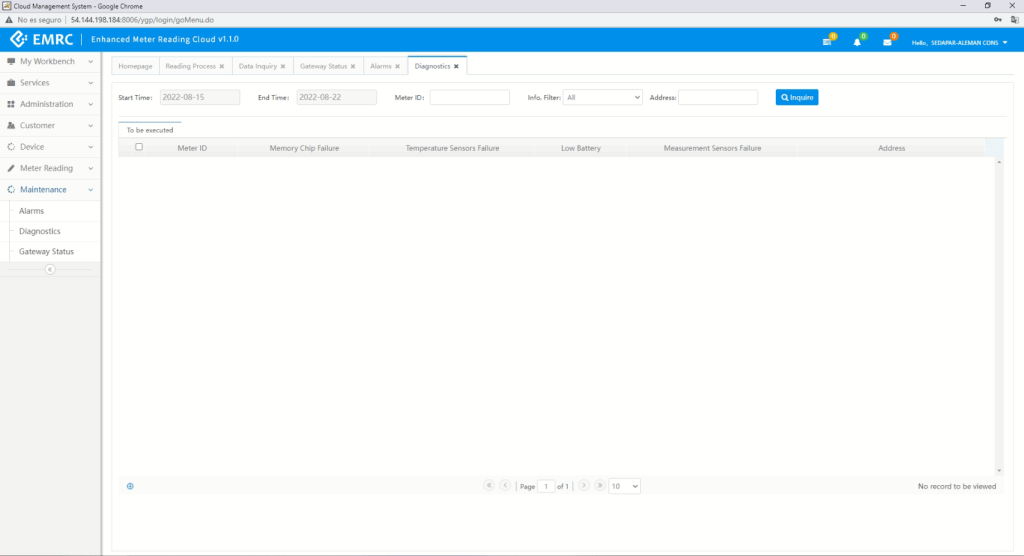The width and height of the screenshot is (1024, 556).
Task: Click the browser translate icon
Action: click(x=1014, y=20)
